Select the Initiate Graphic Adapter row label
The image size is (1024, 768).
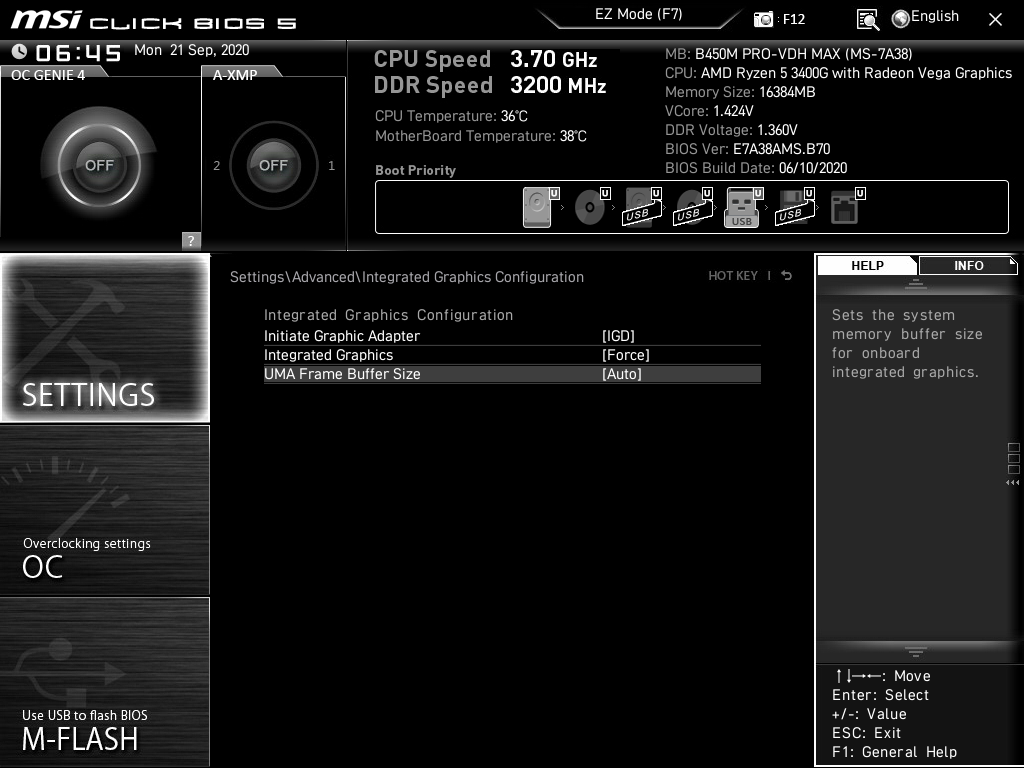click(x=342, y=336)
